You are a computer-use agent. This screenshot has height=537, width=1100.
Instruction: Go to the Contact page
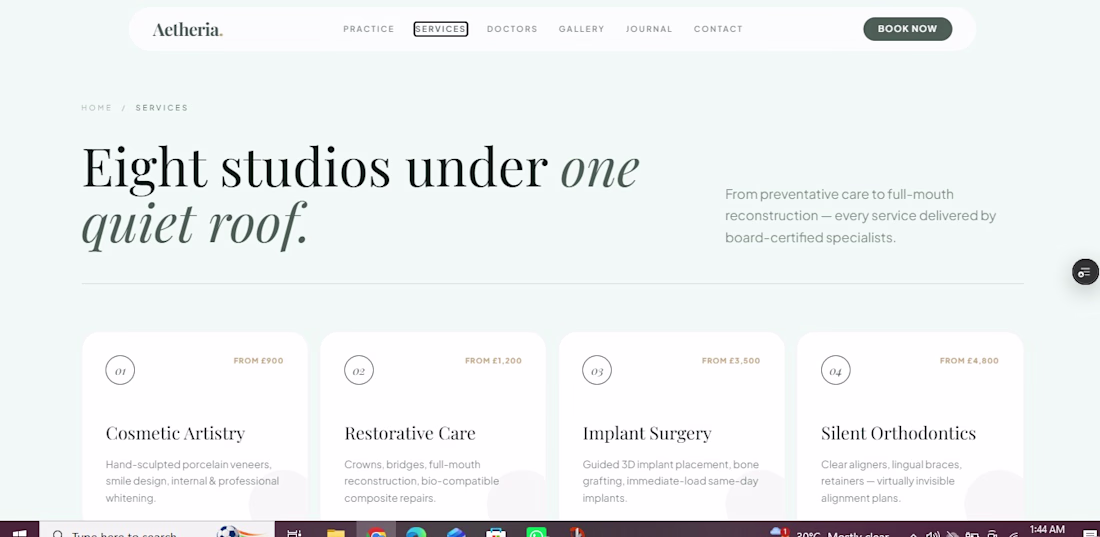pos(718,29)
